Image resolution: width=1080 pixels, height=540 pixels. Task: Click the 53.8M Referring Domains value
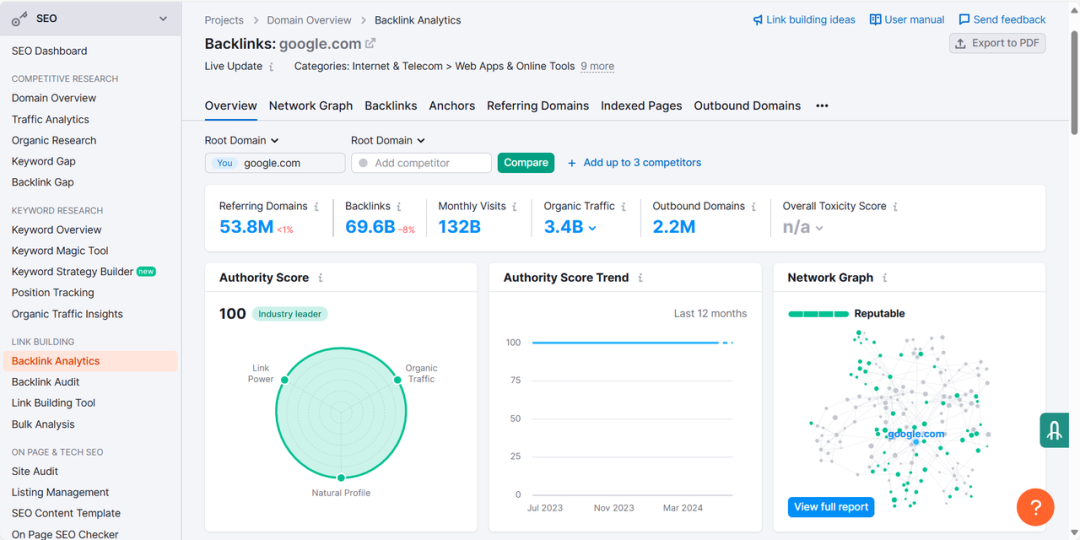247,227
